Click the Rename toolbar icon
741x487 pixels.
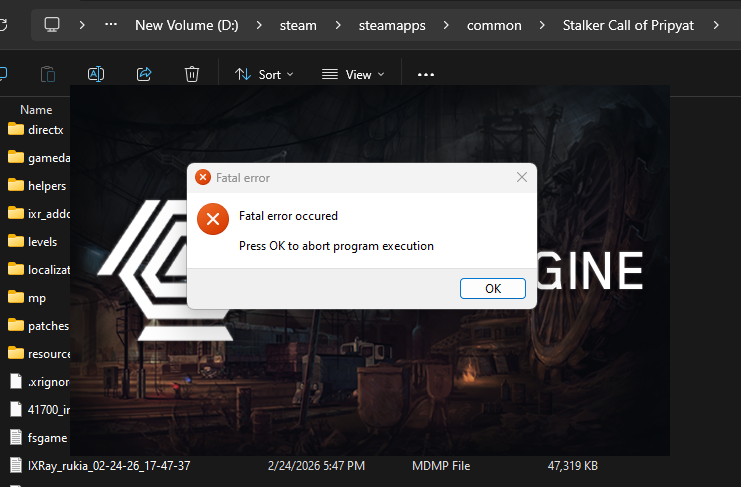96,74
